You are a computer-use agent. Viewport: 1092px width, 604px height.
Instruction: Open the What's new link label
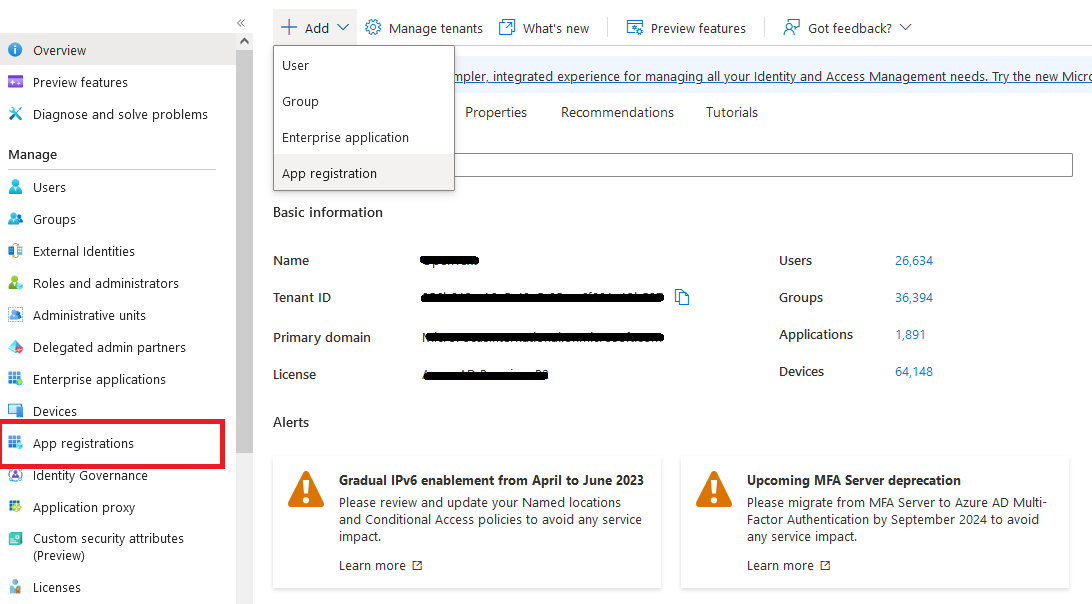556,29
